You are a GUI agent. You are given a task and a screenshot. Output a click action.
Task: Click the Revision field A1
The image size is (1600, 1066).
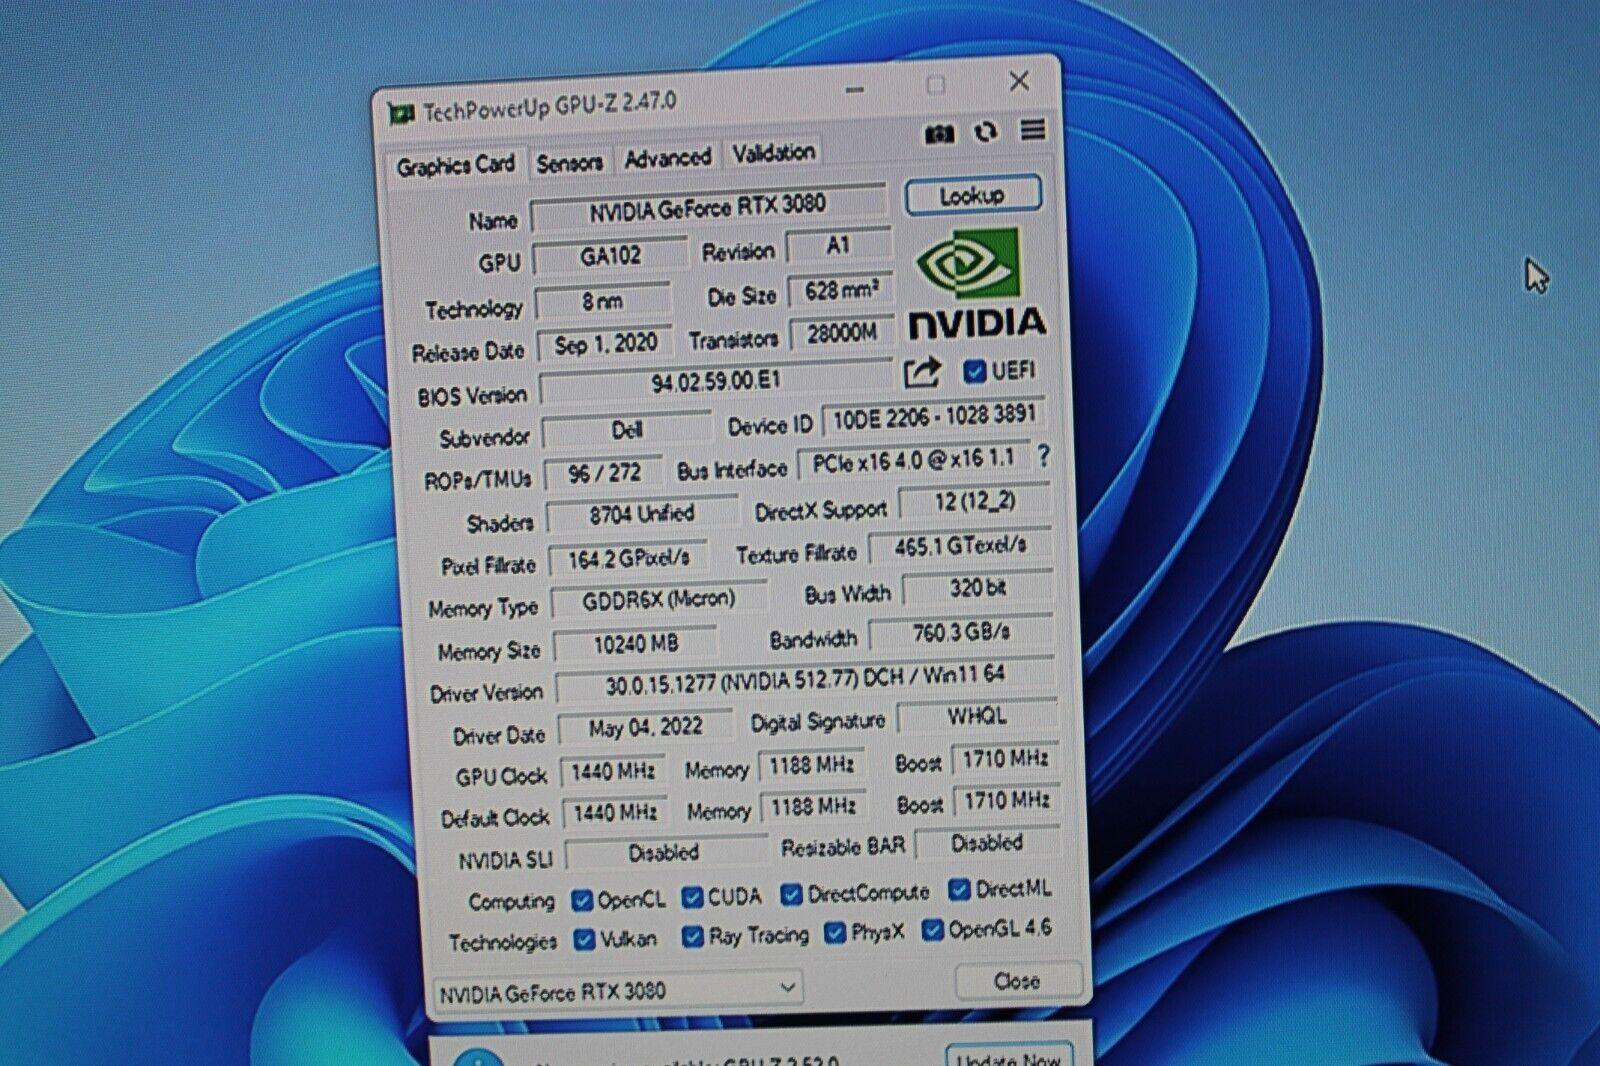838,245
